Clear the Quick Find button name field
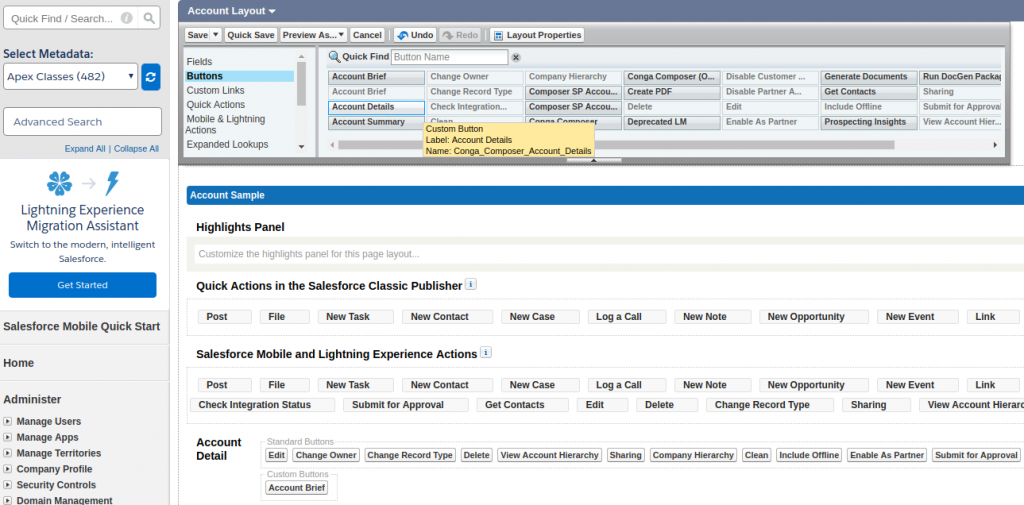The width and height of the screenshot is (1024, 505). pos(516,58)
